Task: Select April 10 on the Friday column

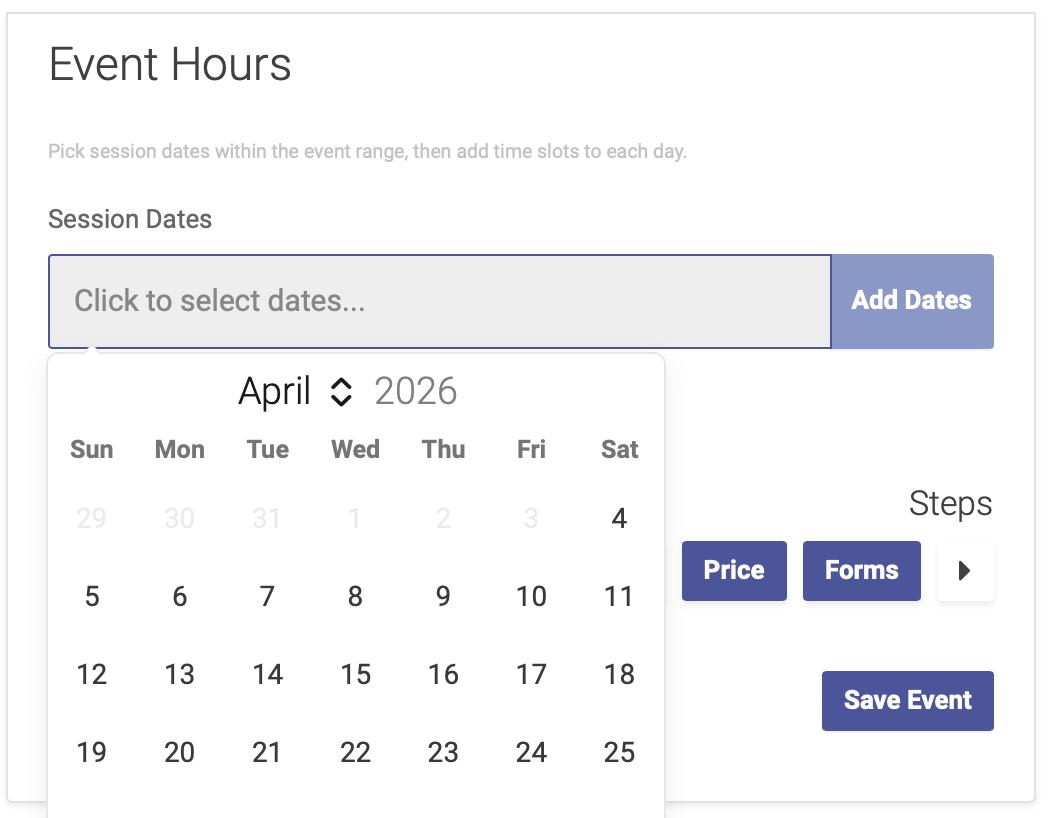Action: (x=531, y=596)
